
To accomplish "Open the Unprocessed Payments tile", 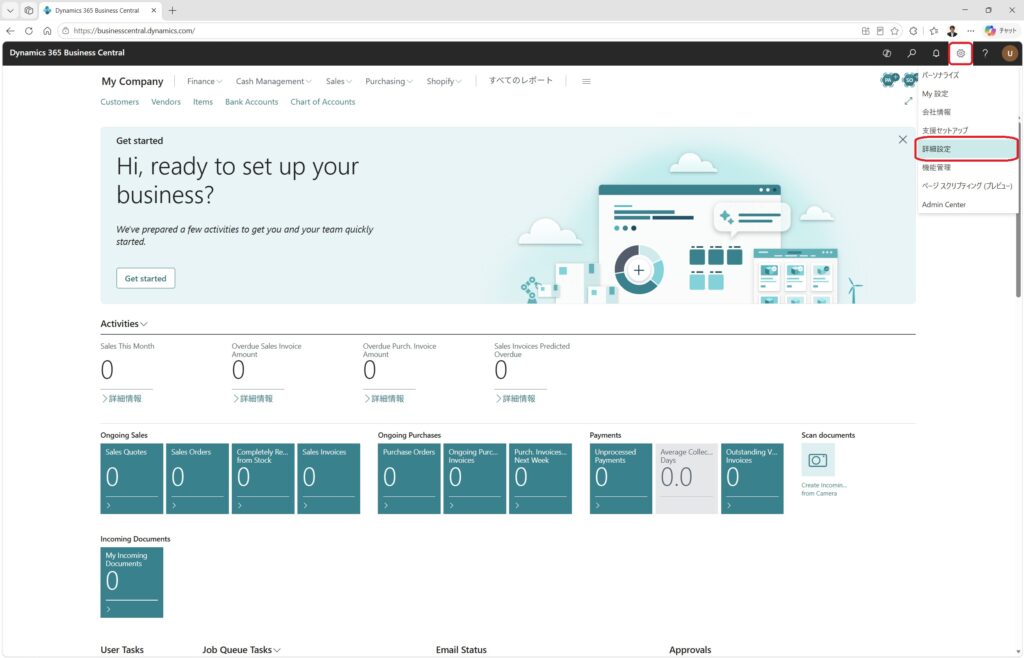I will [x=620, y=478].
